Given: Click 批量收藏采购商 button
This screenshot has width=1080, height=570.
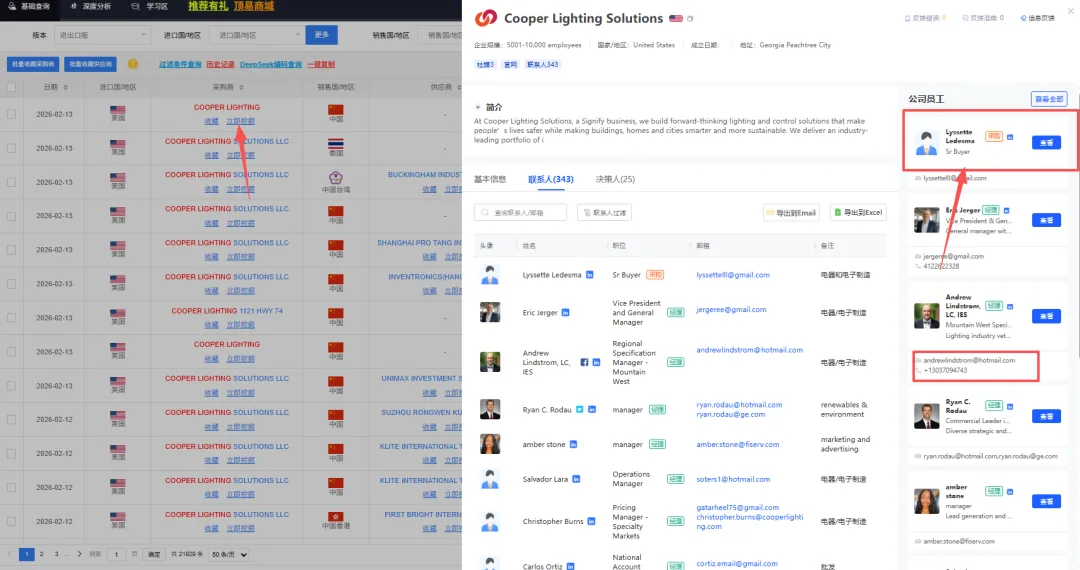Looking at the screenshot, I should click(32, 64).
